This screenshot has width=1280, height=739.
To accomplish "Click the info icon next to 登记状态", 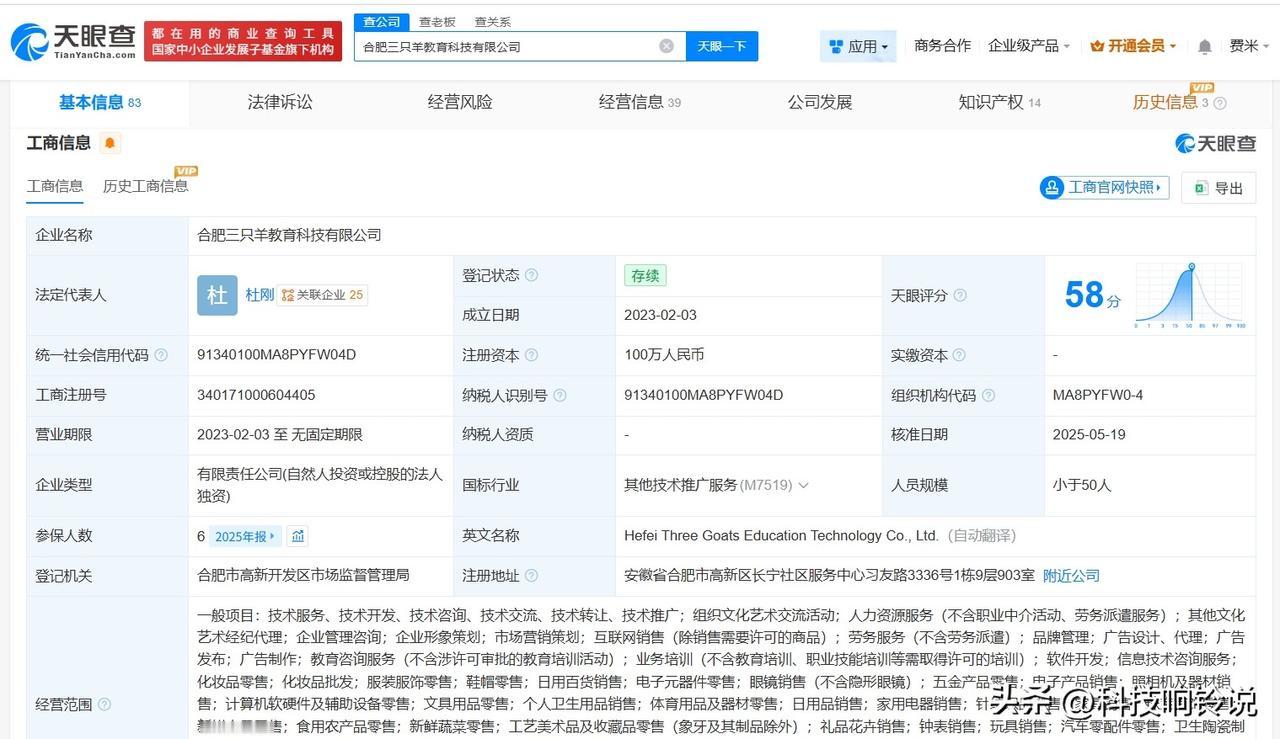I will pos(531,275).
